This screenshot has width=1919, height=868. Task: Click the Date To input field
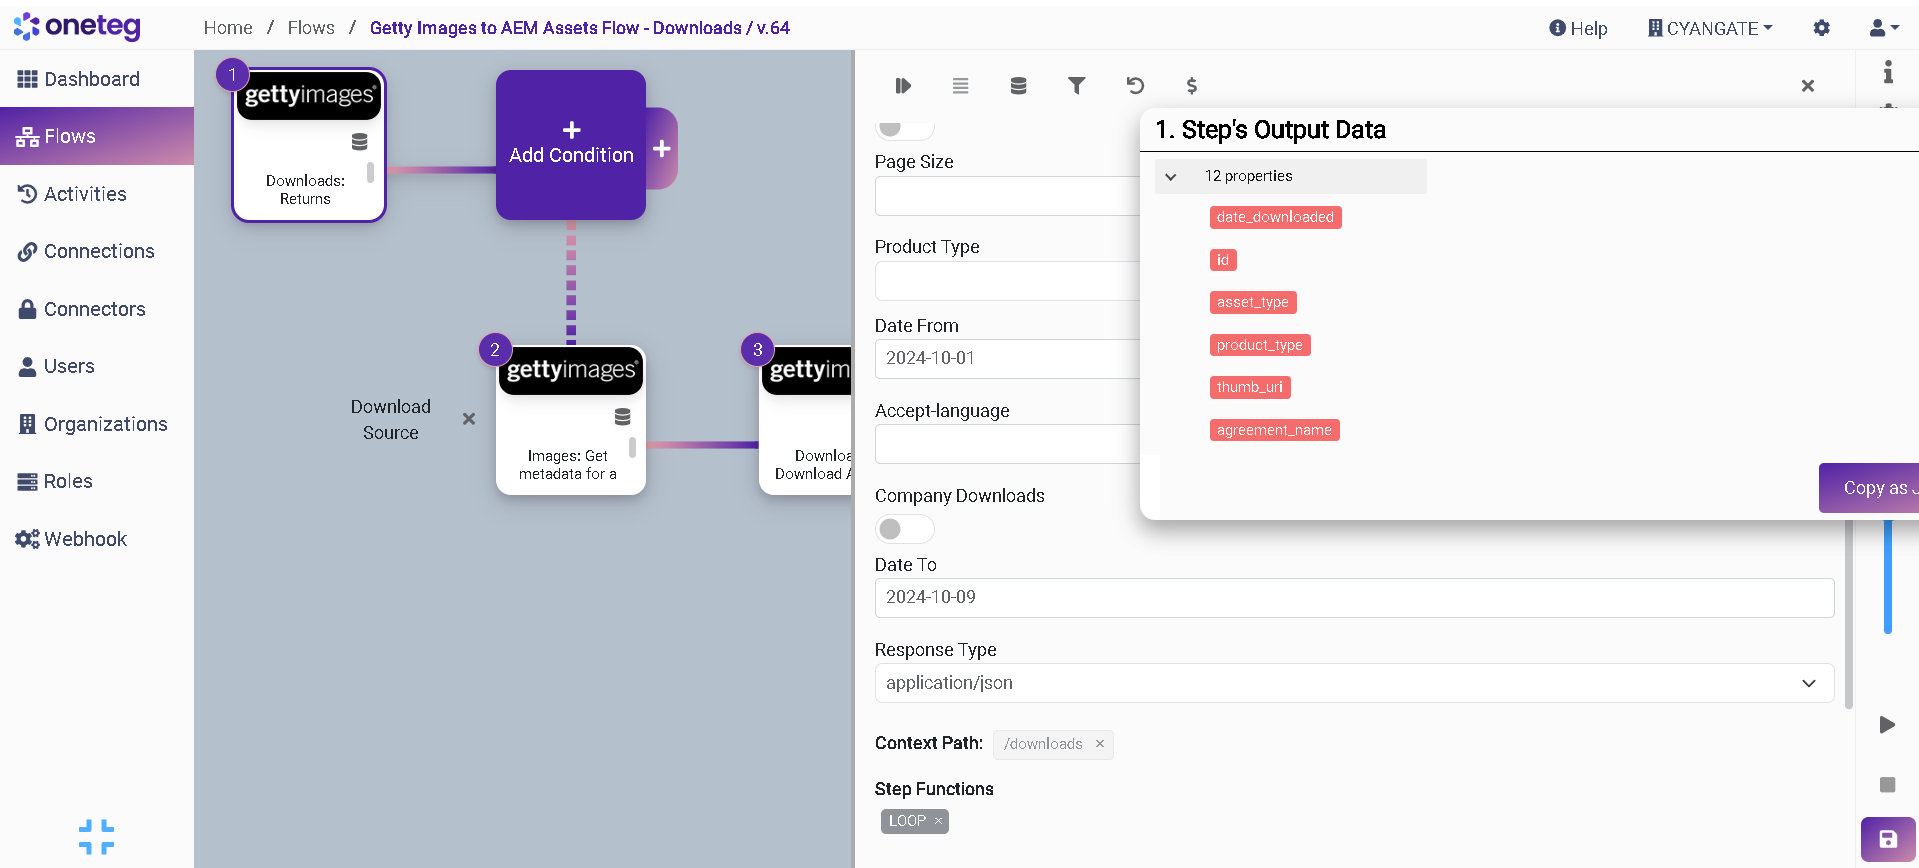[1353, 597]
